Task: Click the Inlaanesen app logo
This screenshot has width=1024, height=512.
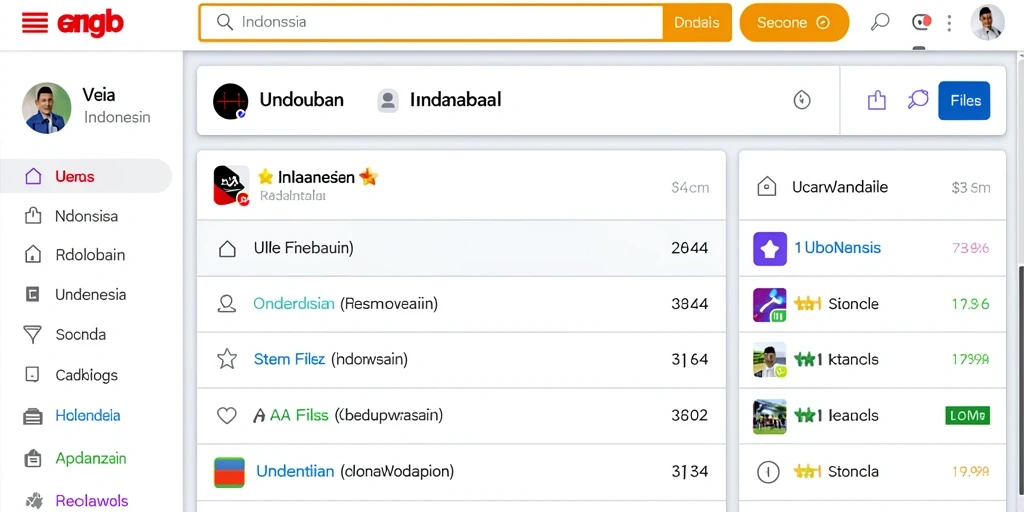Action: point(231,185)
